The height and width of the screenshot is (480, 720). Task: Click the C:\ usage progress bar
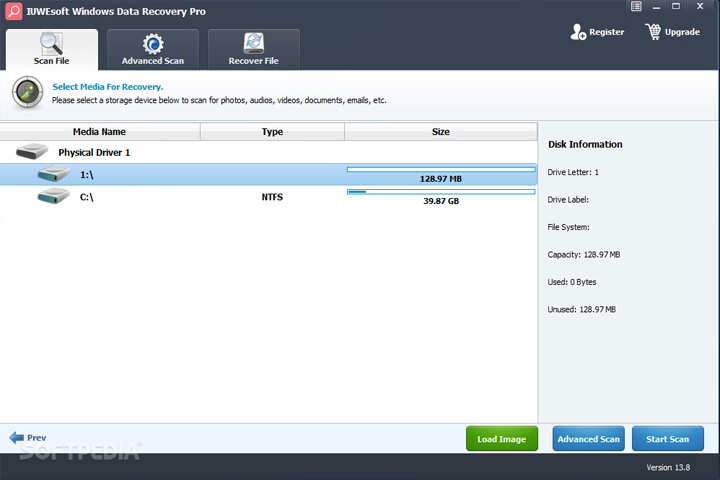pyautogui.click(x=441, y=192)
